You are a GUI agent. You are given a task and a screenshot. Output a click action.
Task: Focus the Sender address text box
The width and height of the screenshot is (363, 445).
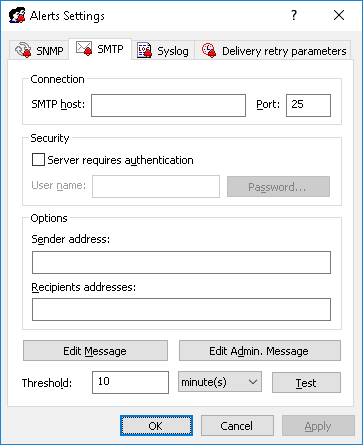click(x=181, y=263)
